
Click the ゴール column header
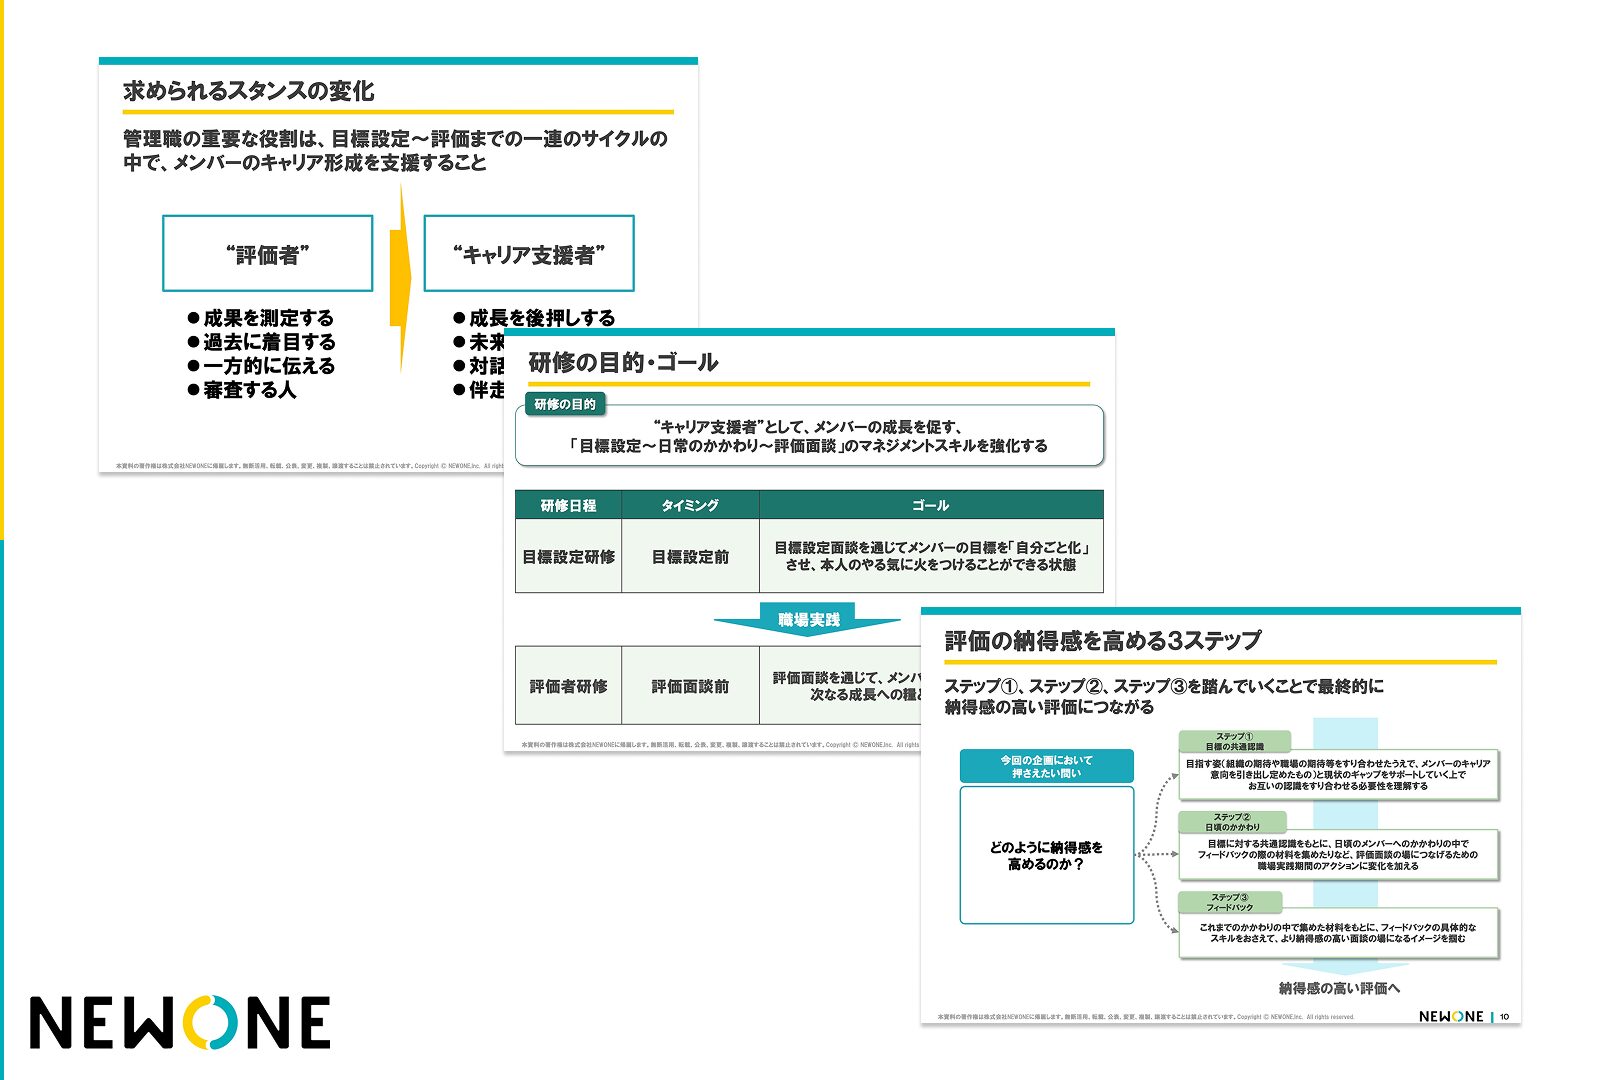coord(930,505)
